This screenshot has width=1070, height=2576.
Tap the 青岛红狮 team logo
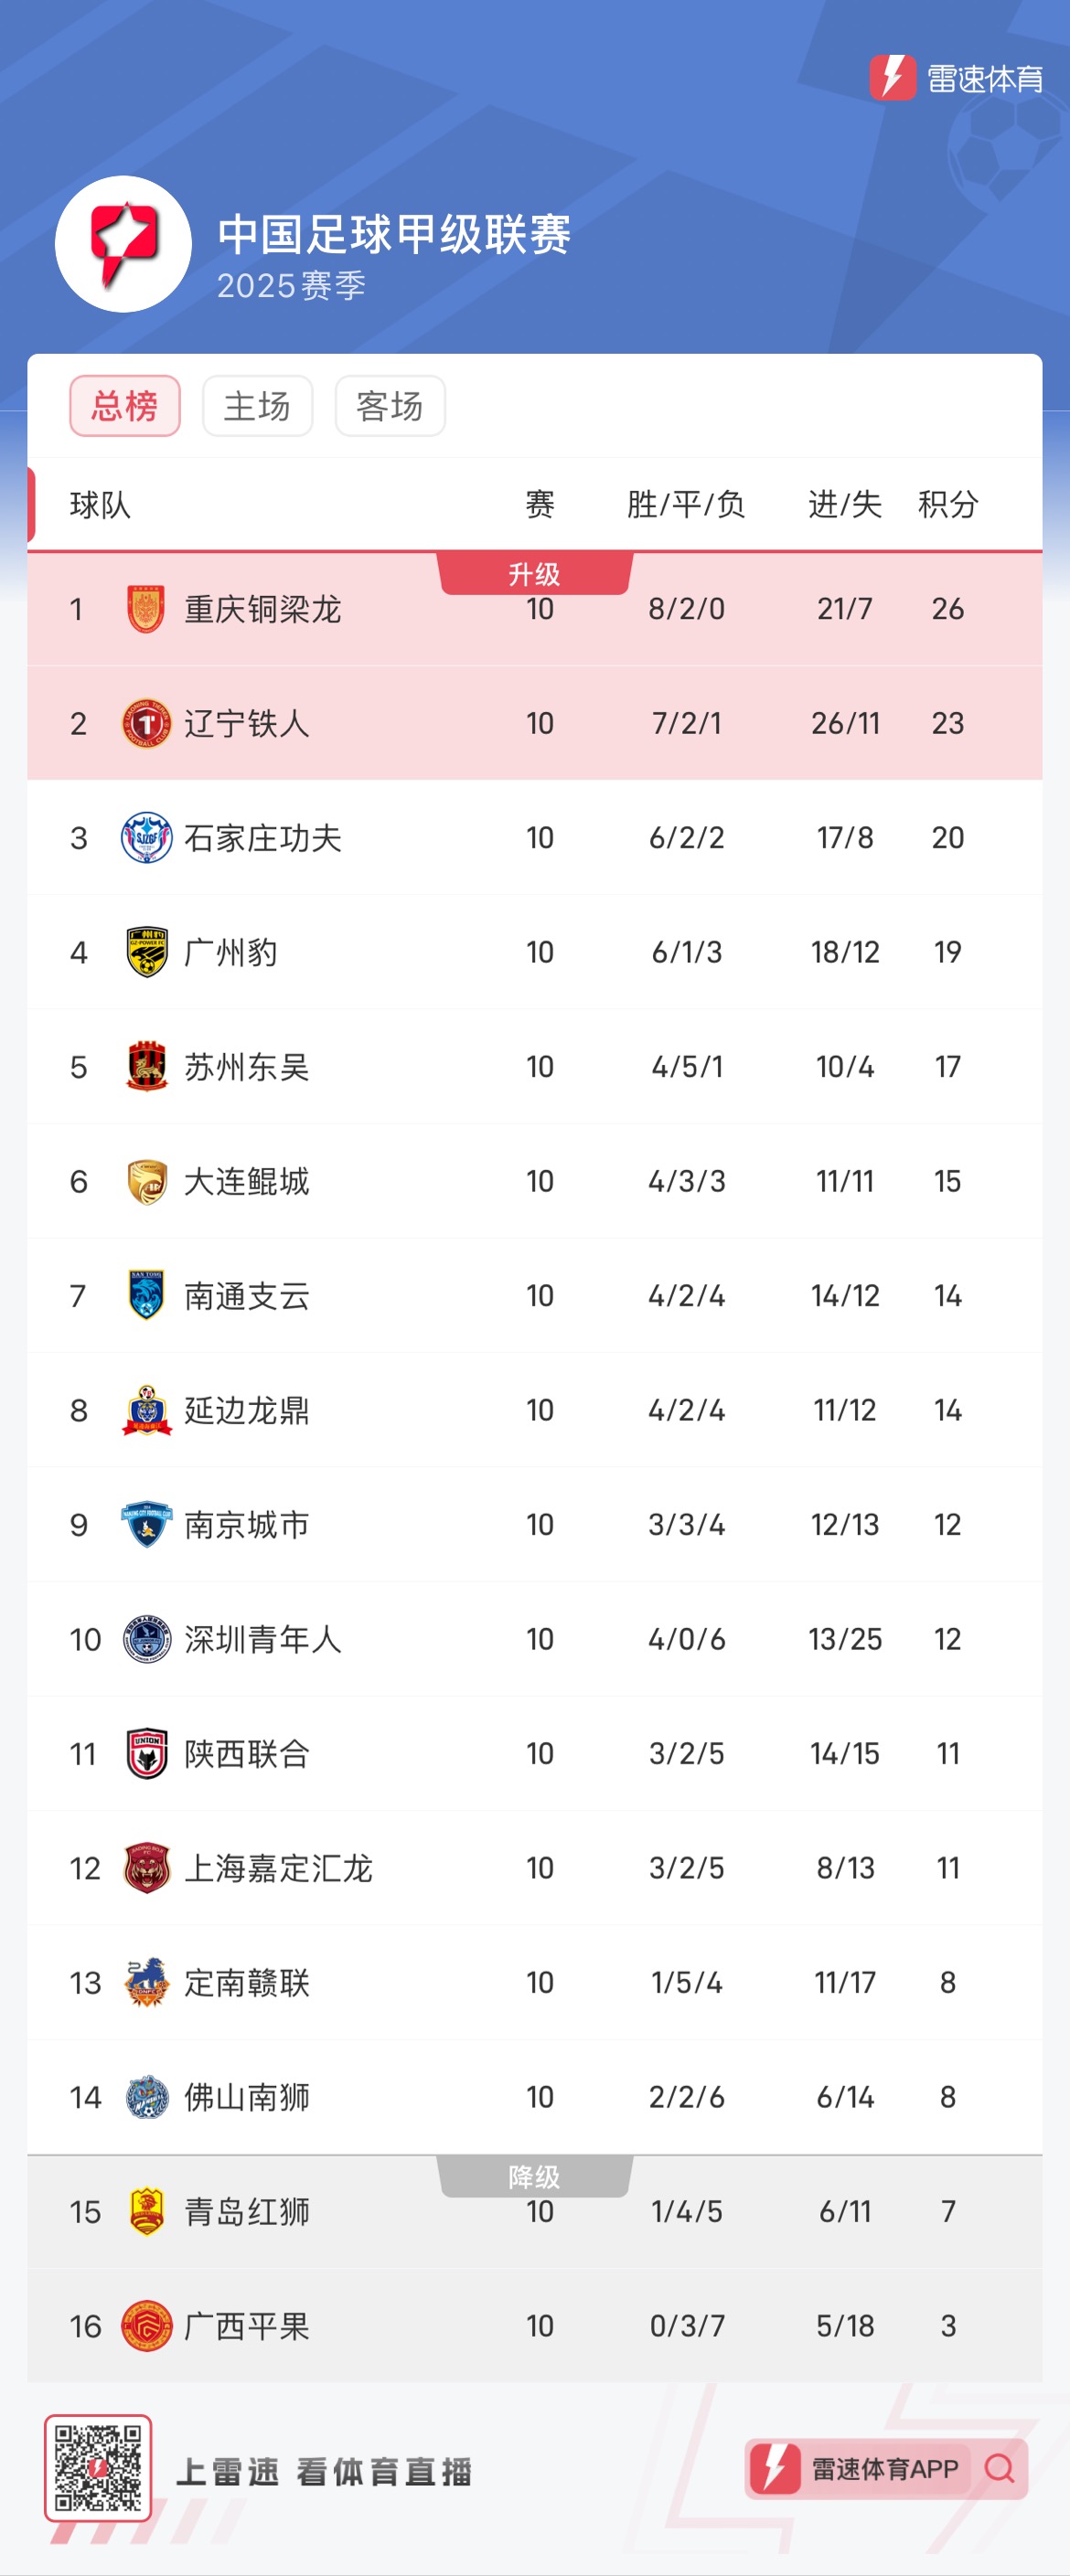tap(146, 2211)
